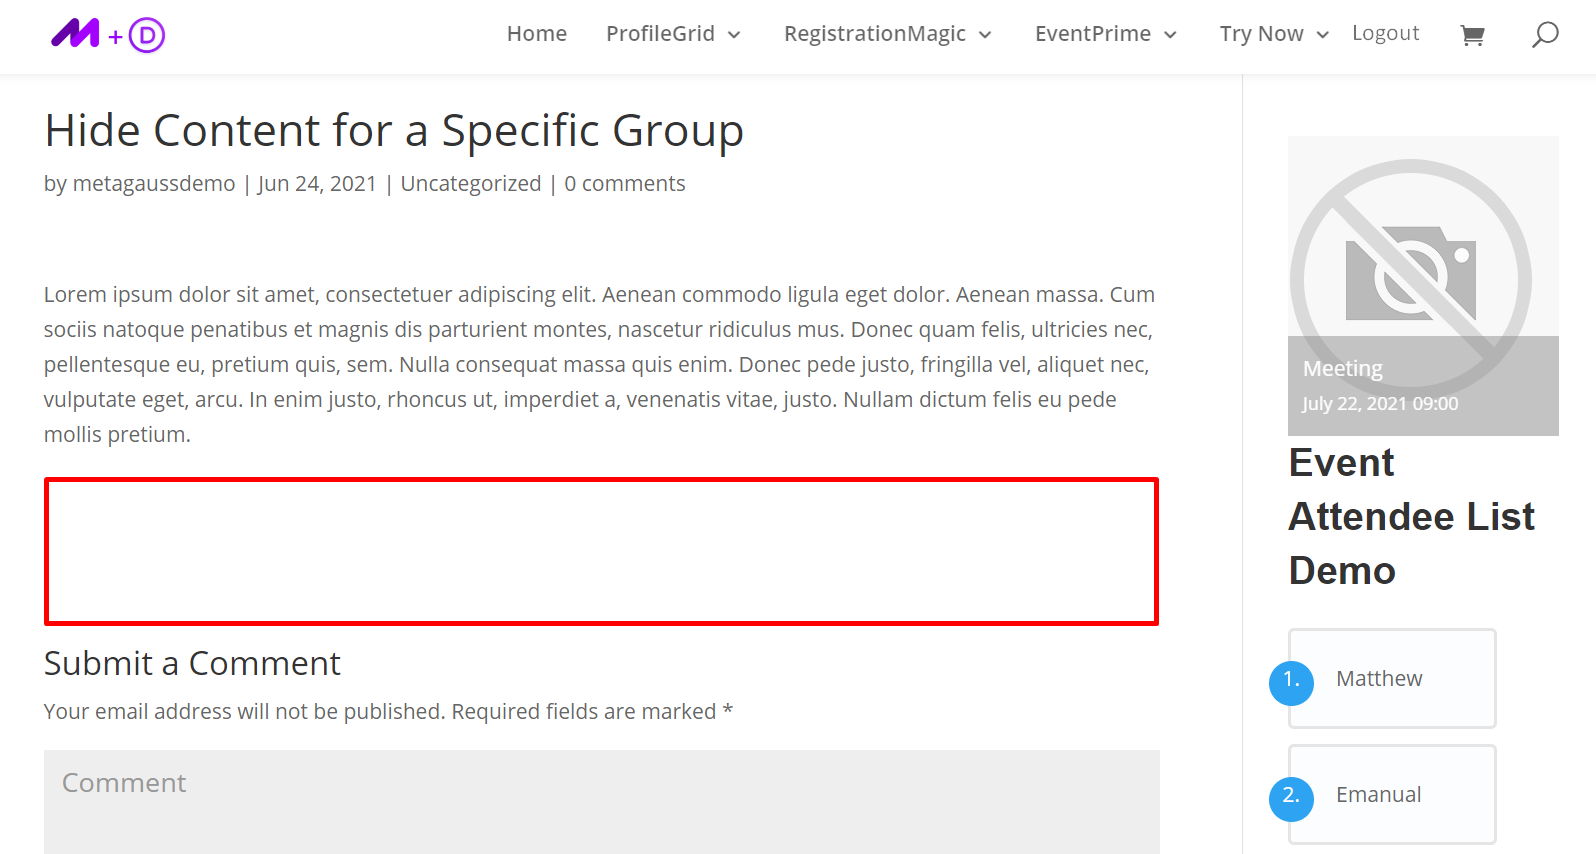Click the number 2 attendee badge
This screenshot has height=854, width=1596.
pos(1291,797)
